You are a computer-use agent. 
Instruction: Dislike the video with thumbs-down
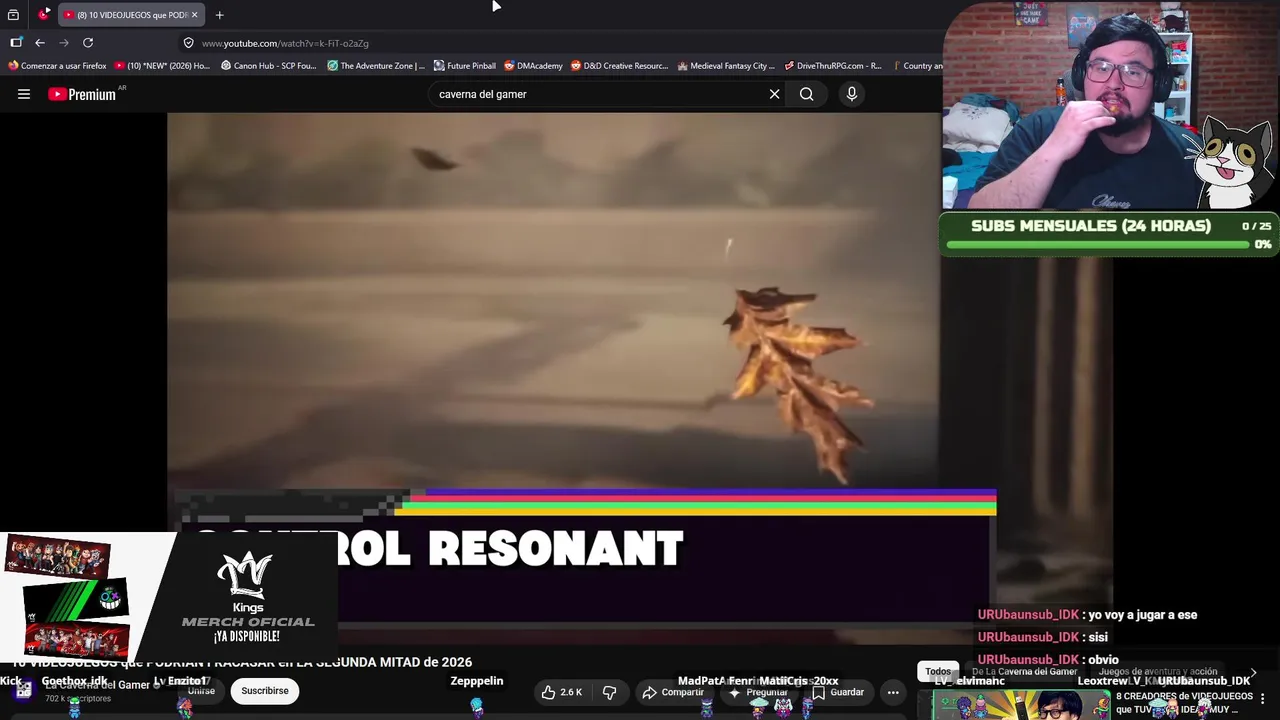609,692
